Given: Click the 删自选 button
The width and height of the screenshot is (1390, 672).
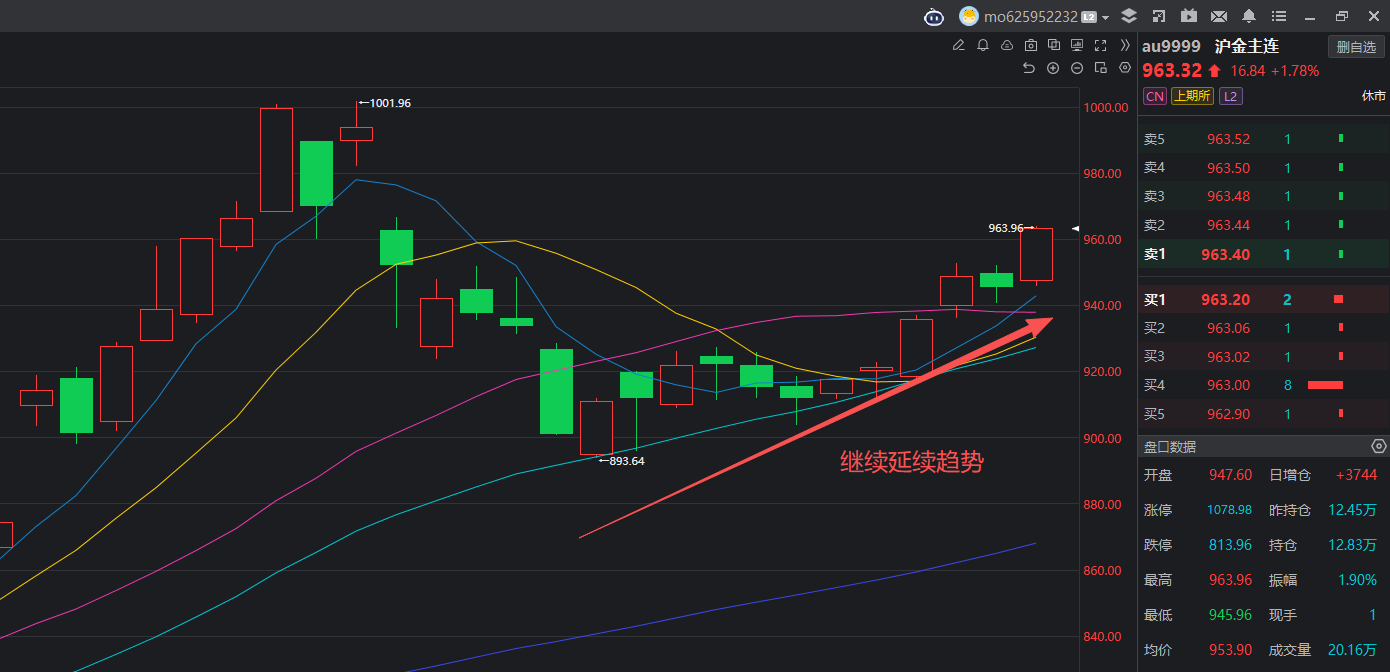Looking at the screenshot, I should coord(1356,47).
